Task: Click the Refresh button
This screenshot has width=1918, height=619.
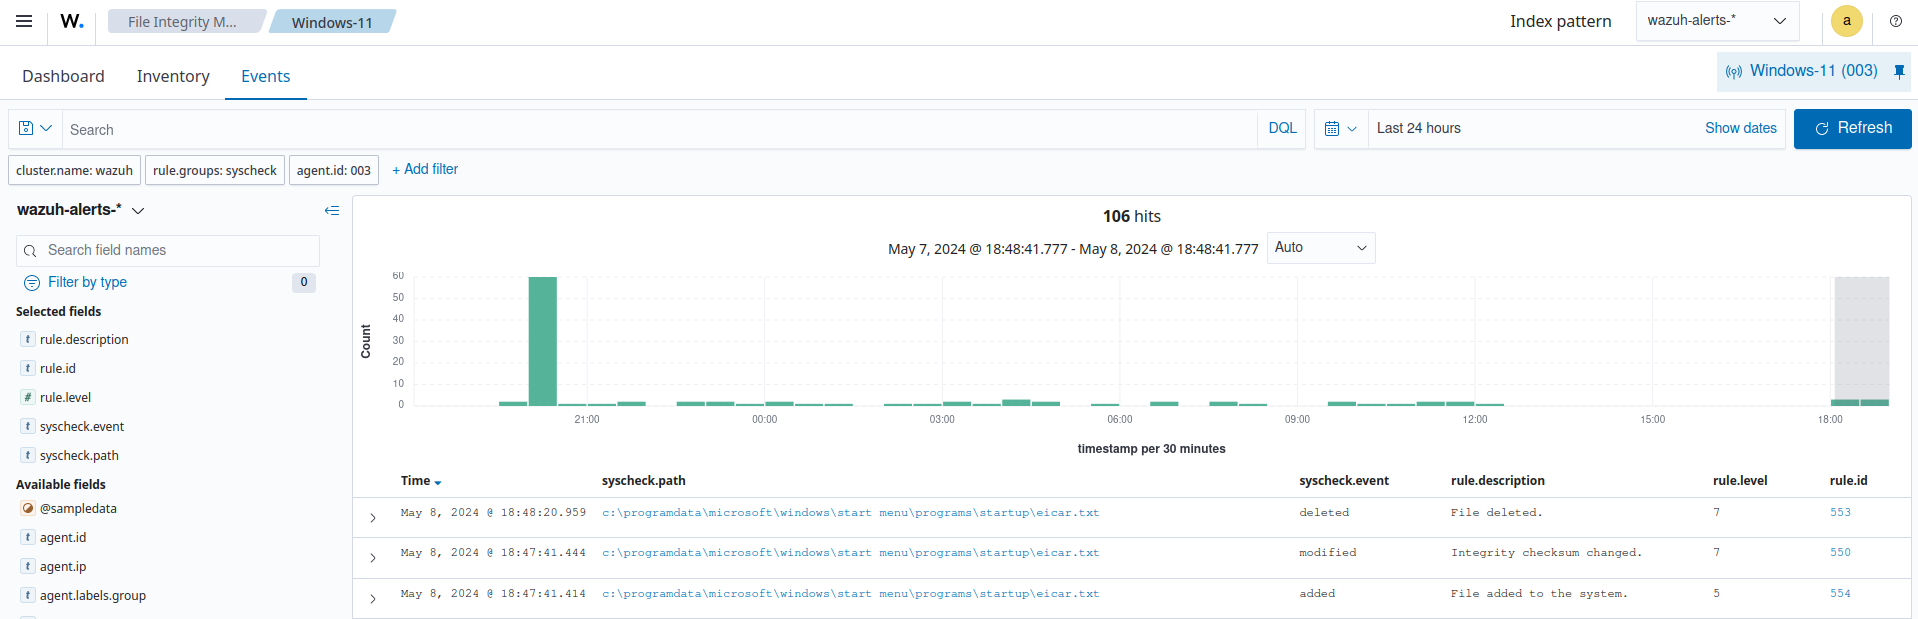Action: coord(1852,129)
